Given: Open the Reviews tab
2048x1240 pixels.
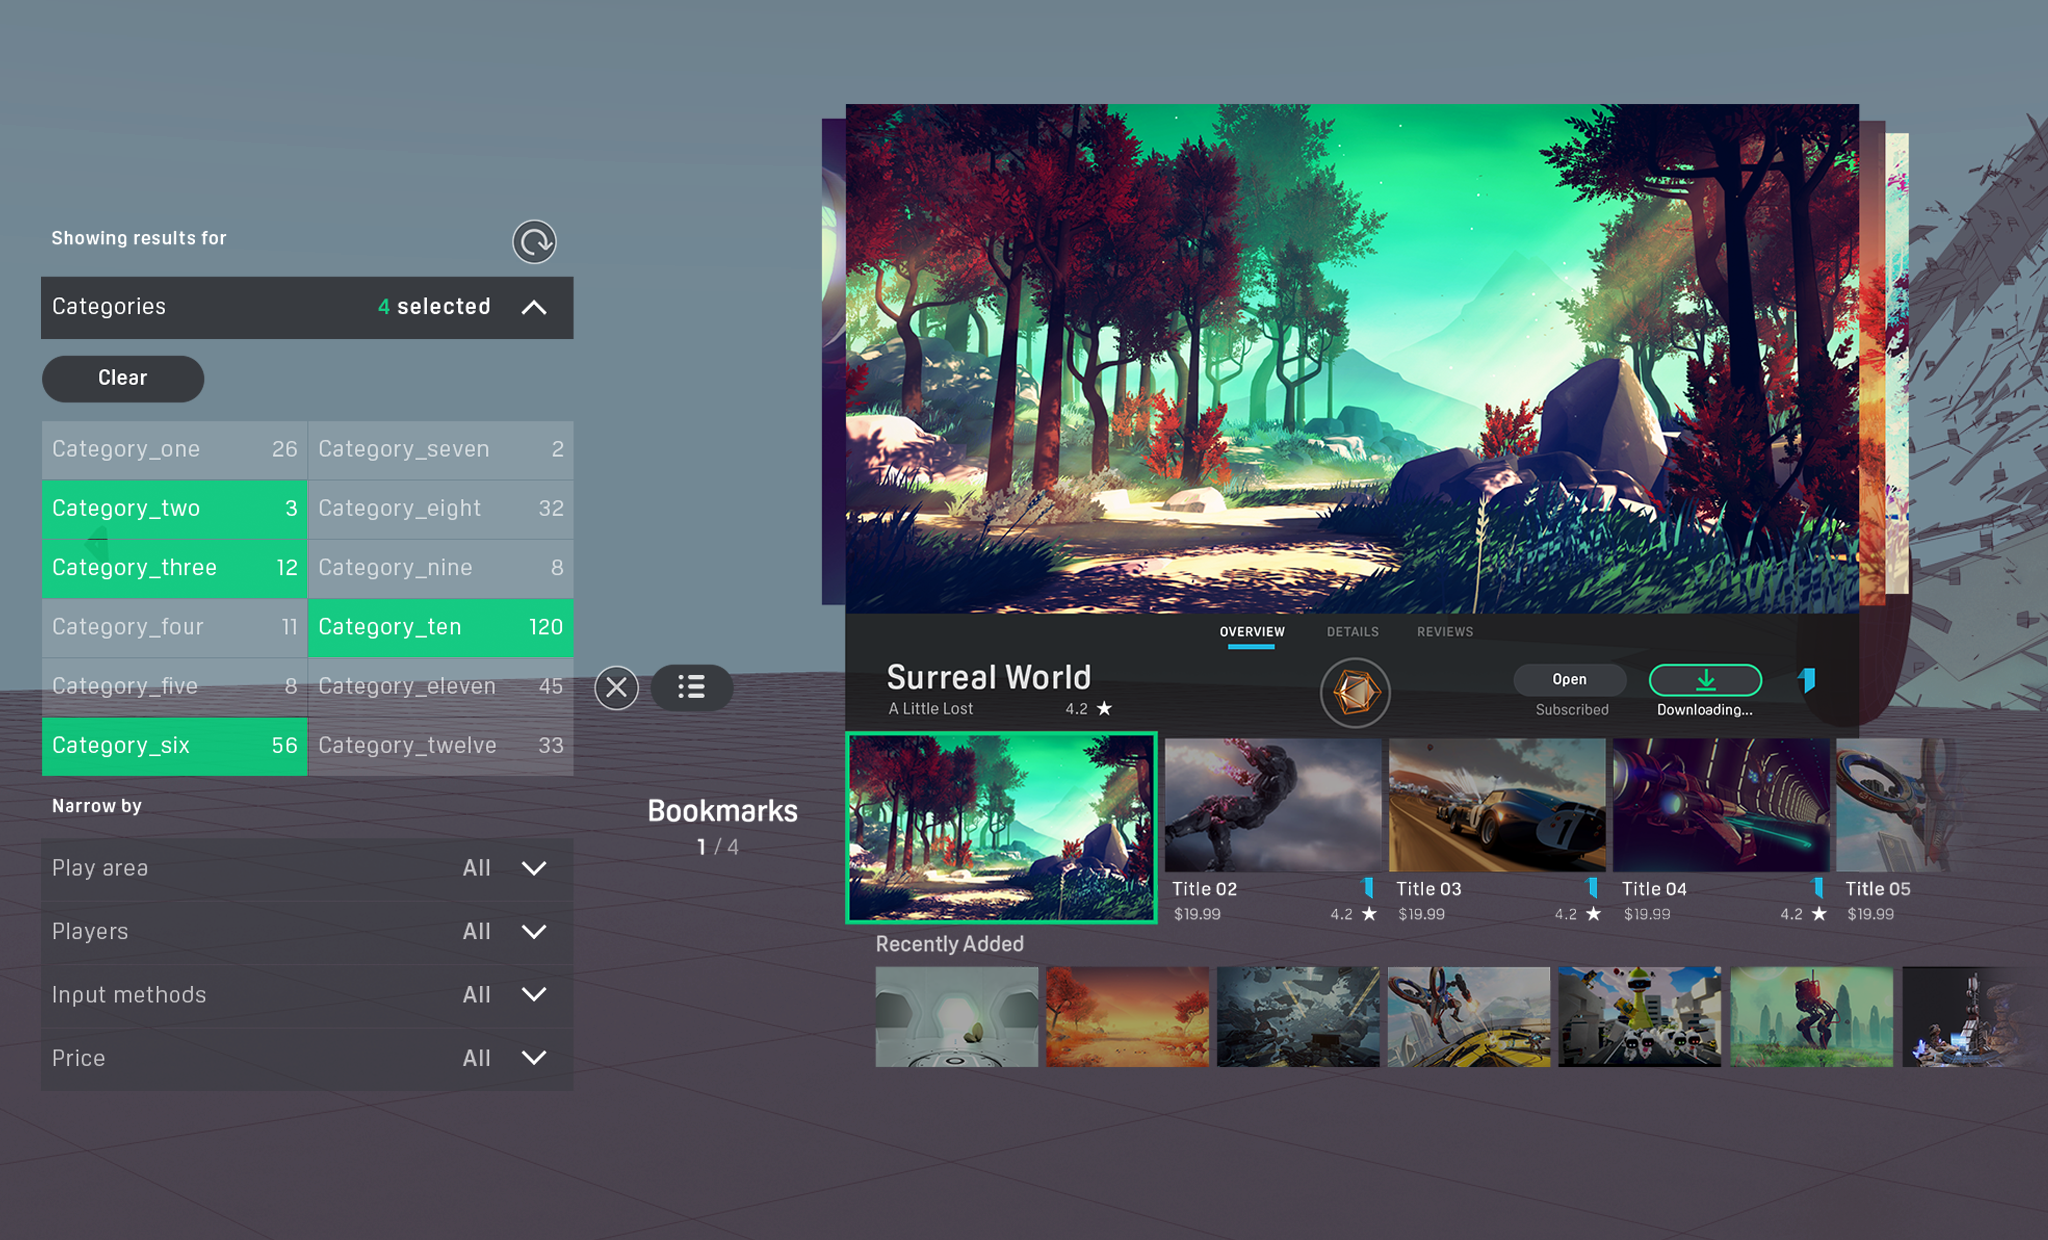Looking at the screenshot, I should click(1444, 632).
